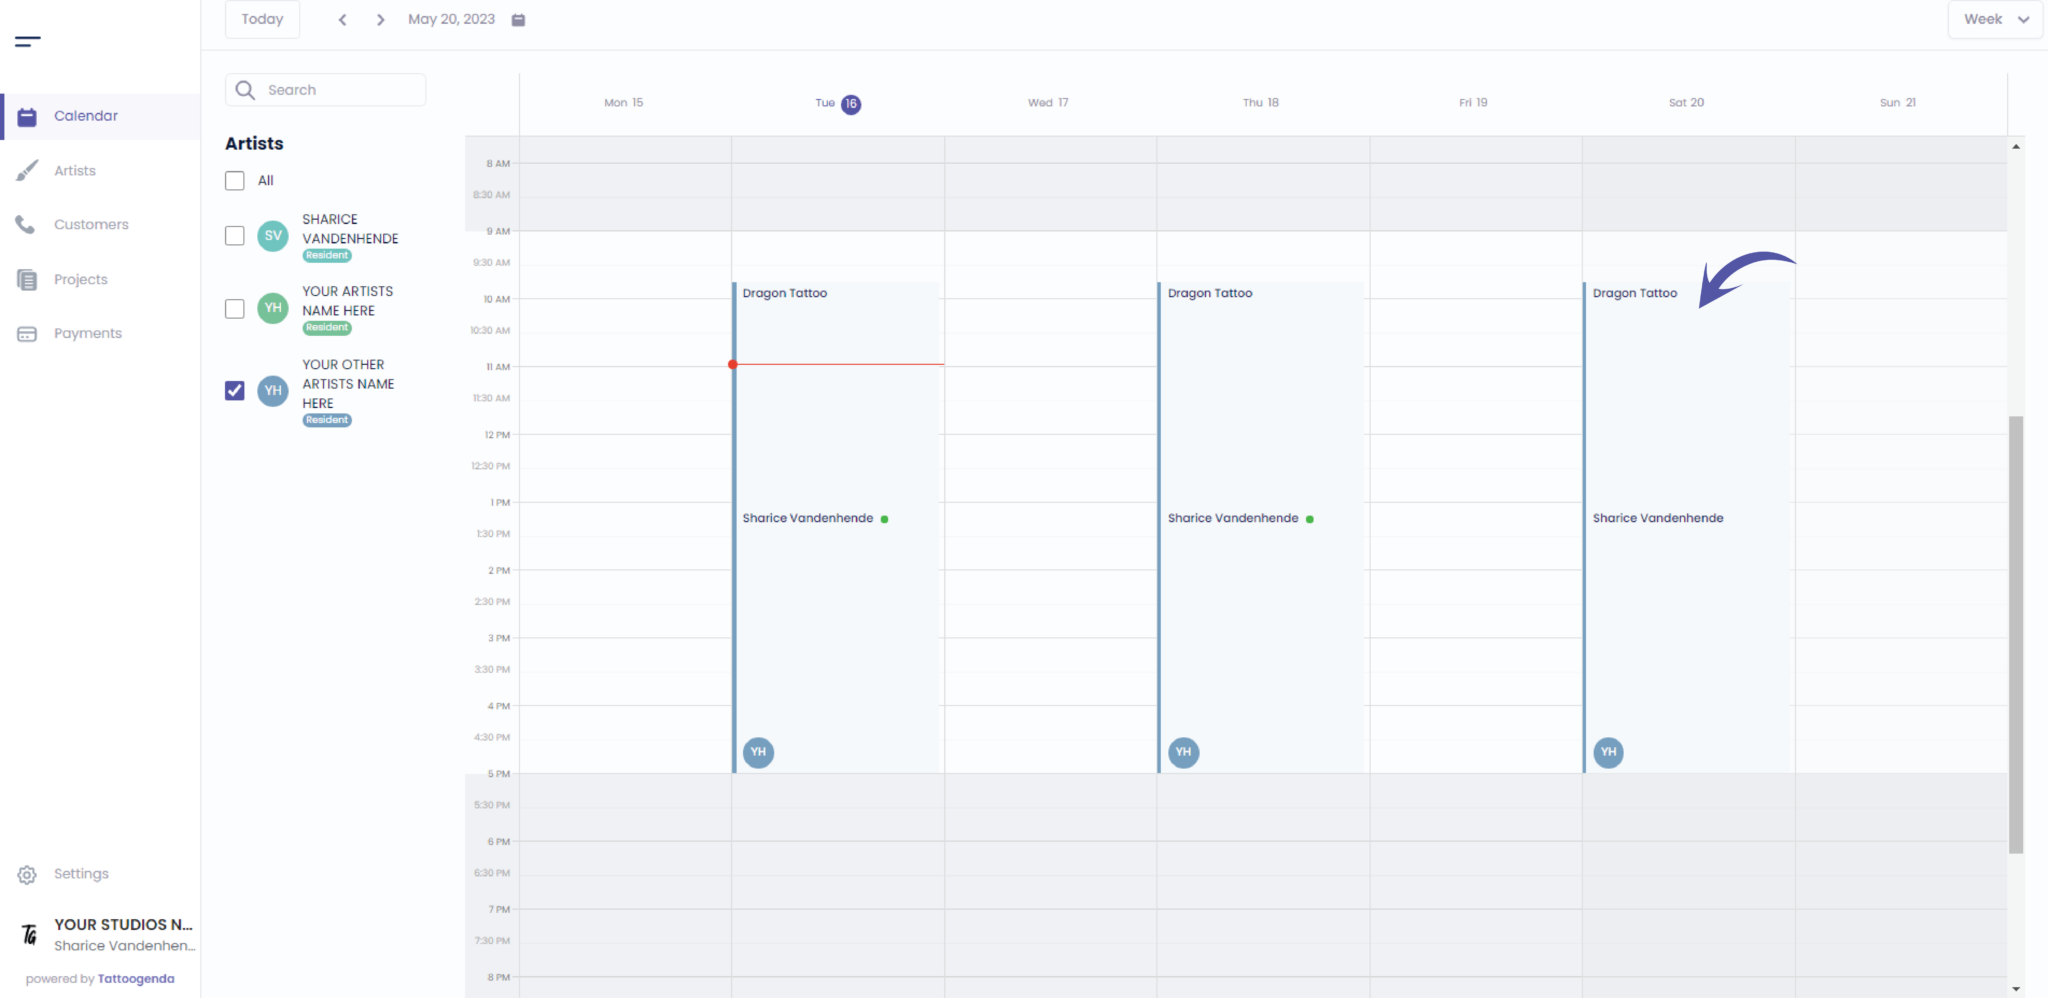Check Sharice Vandenhende artist checkbox
This screenshot has height=998, width=2048.
(x=235, y=236)
